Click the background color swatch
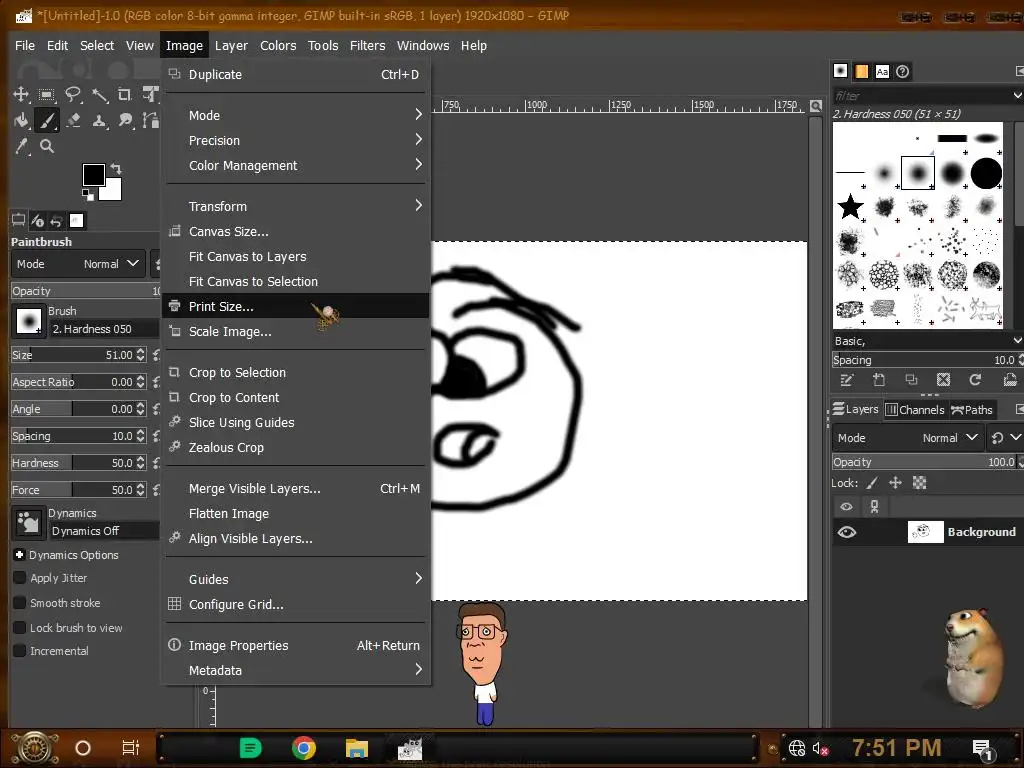Screen dimensions: 1024x768 coord(112,191)
